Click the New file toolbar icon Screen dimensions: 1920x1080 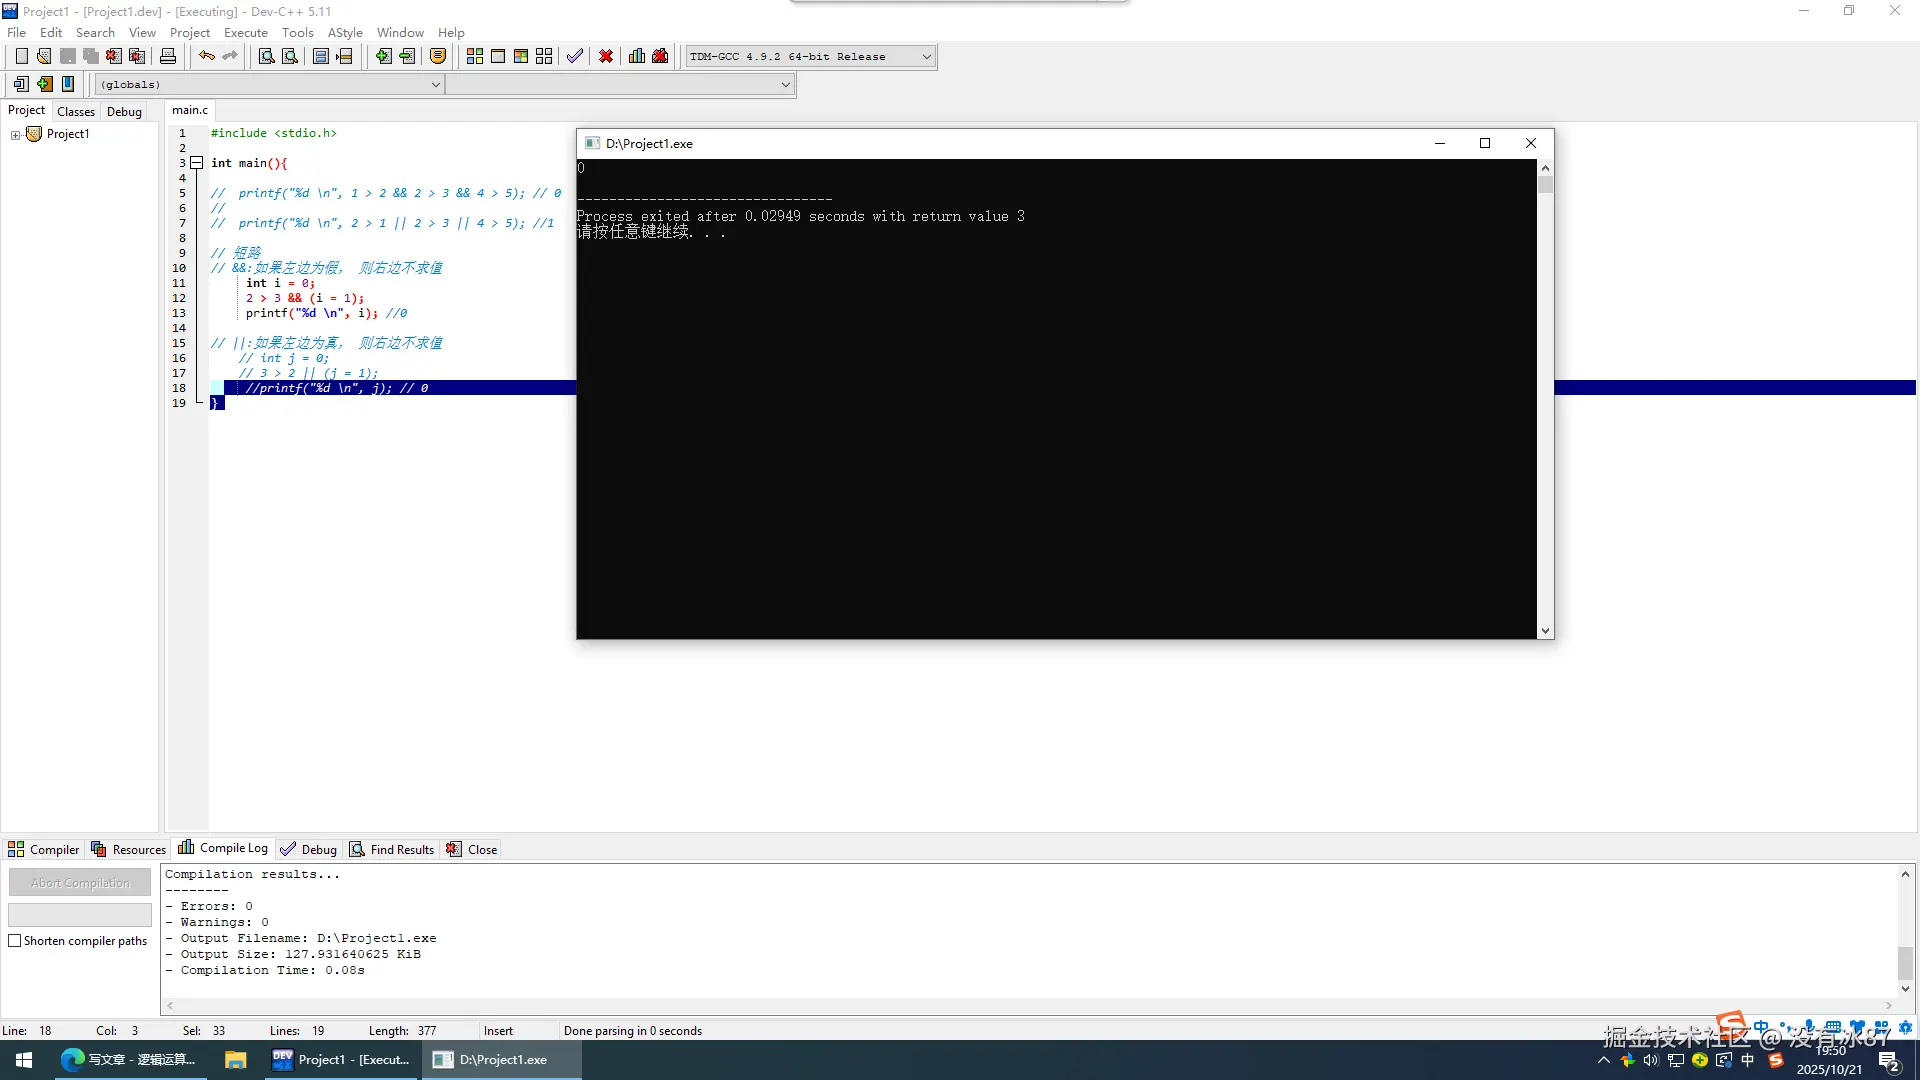point(21,56)
